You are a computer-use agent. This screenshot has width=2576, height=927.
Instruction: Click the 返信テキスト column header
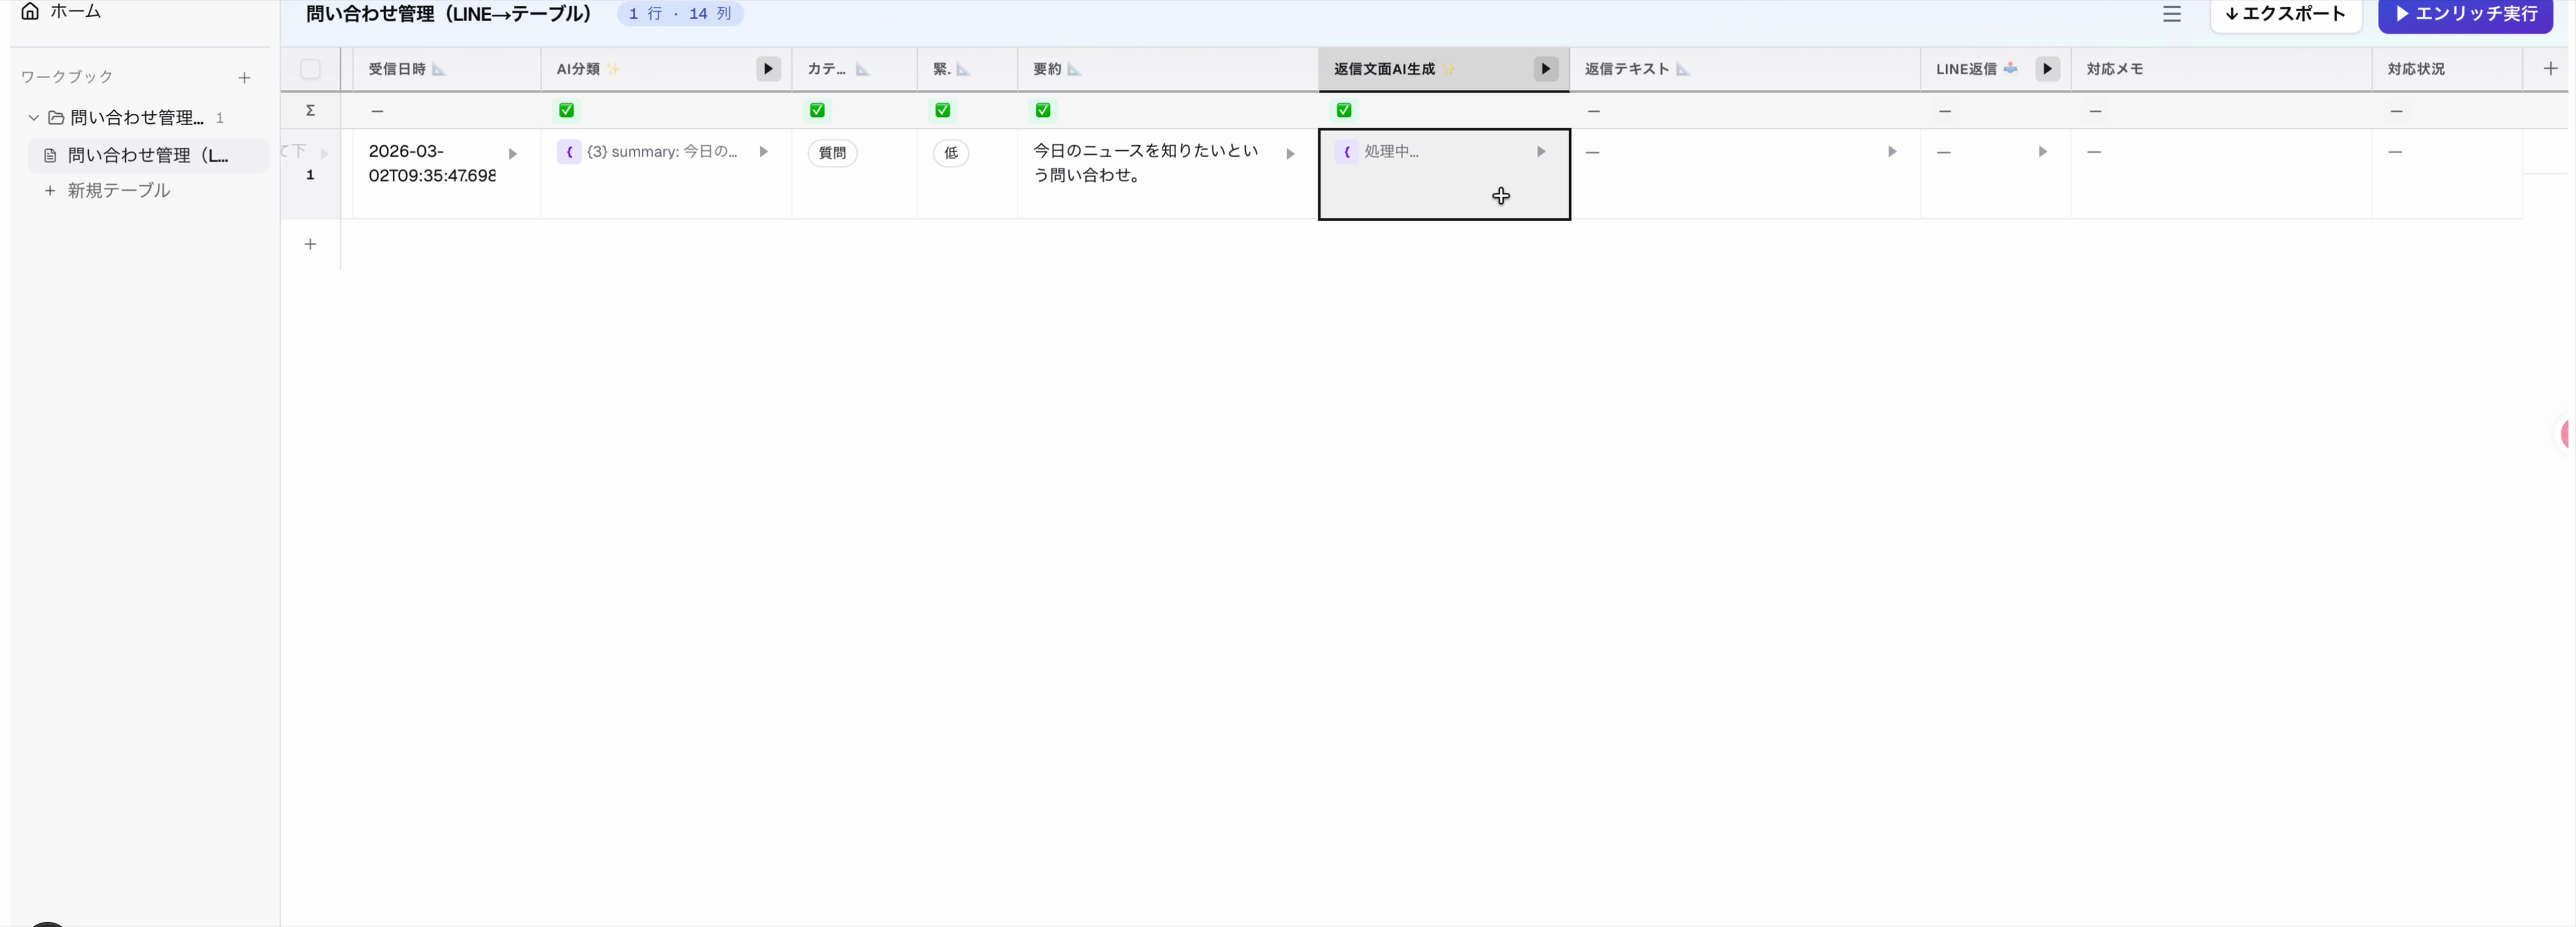click(1626, 69)
